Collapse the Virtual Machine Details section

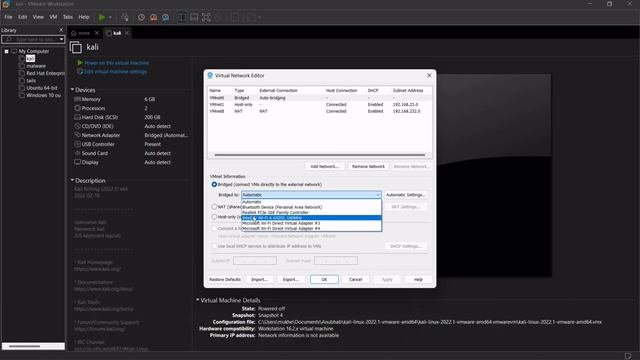[x=198, y=300]
